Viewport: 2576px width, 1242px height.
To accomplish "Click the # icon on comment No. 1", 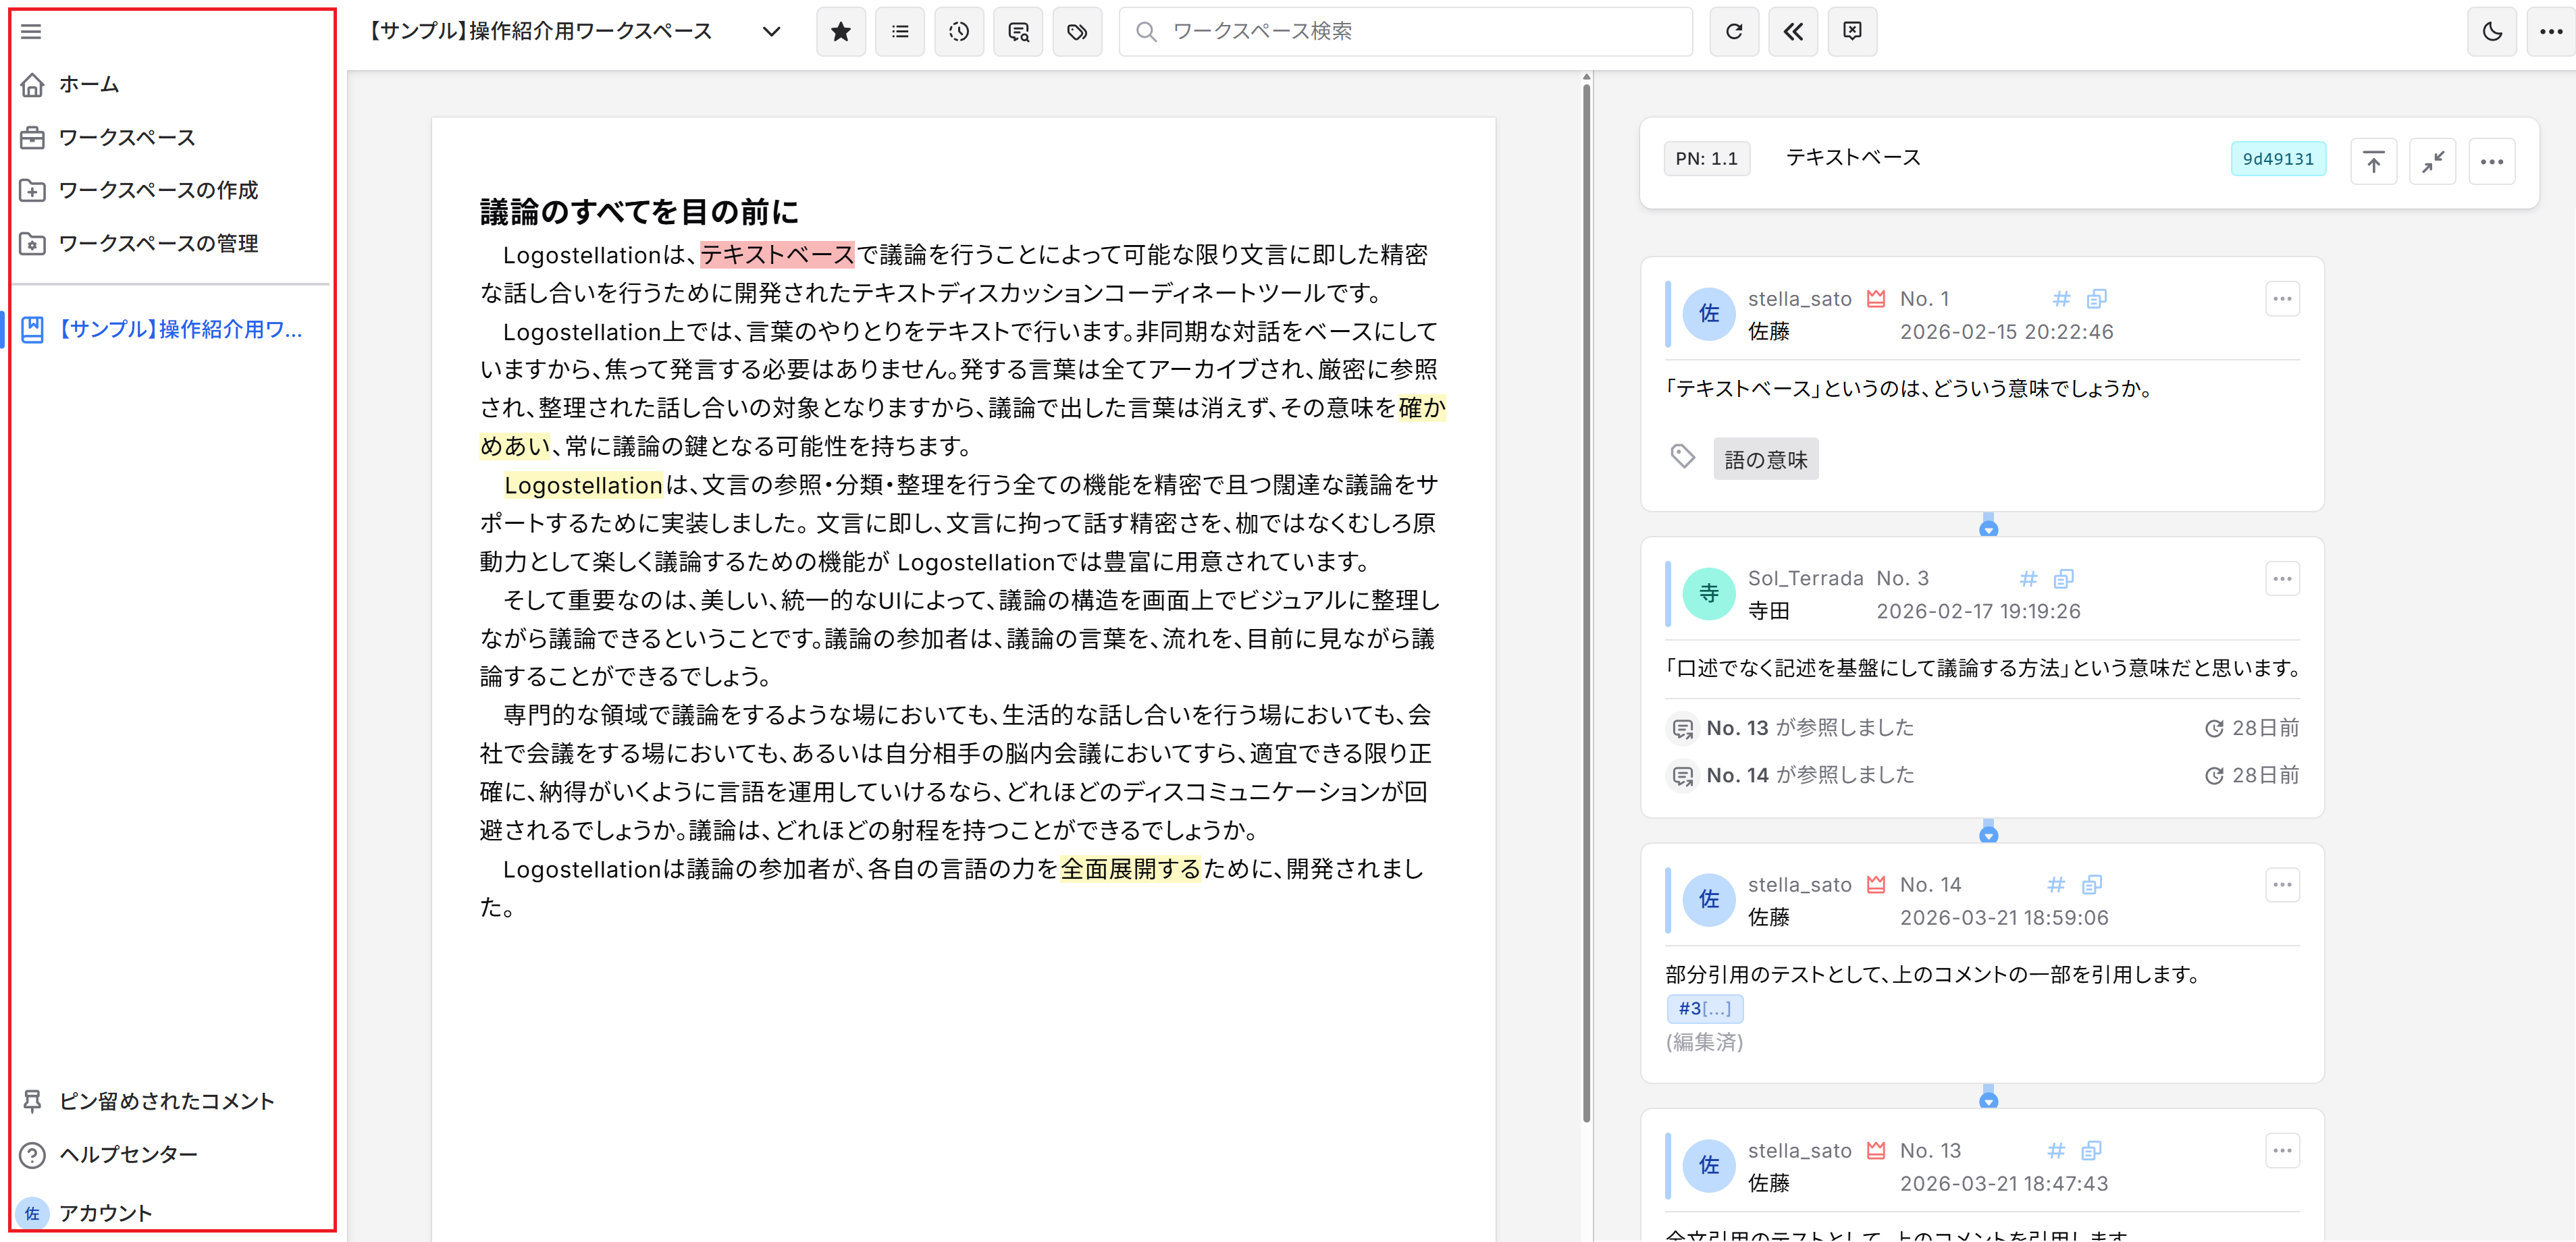I will coord(2061,298).
